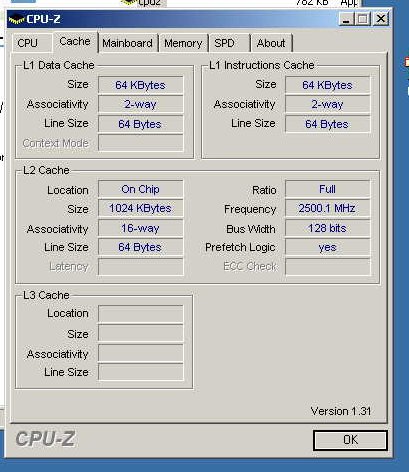Image resolution: width=409 pixels, height=472 pixels.
Task: Click the OK button
Action: pyautogui.click(x=350, y=440)
